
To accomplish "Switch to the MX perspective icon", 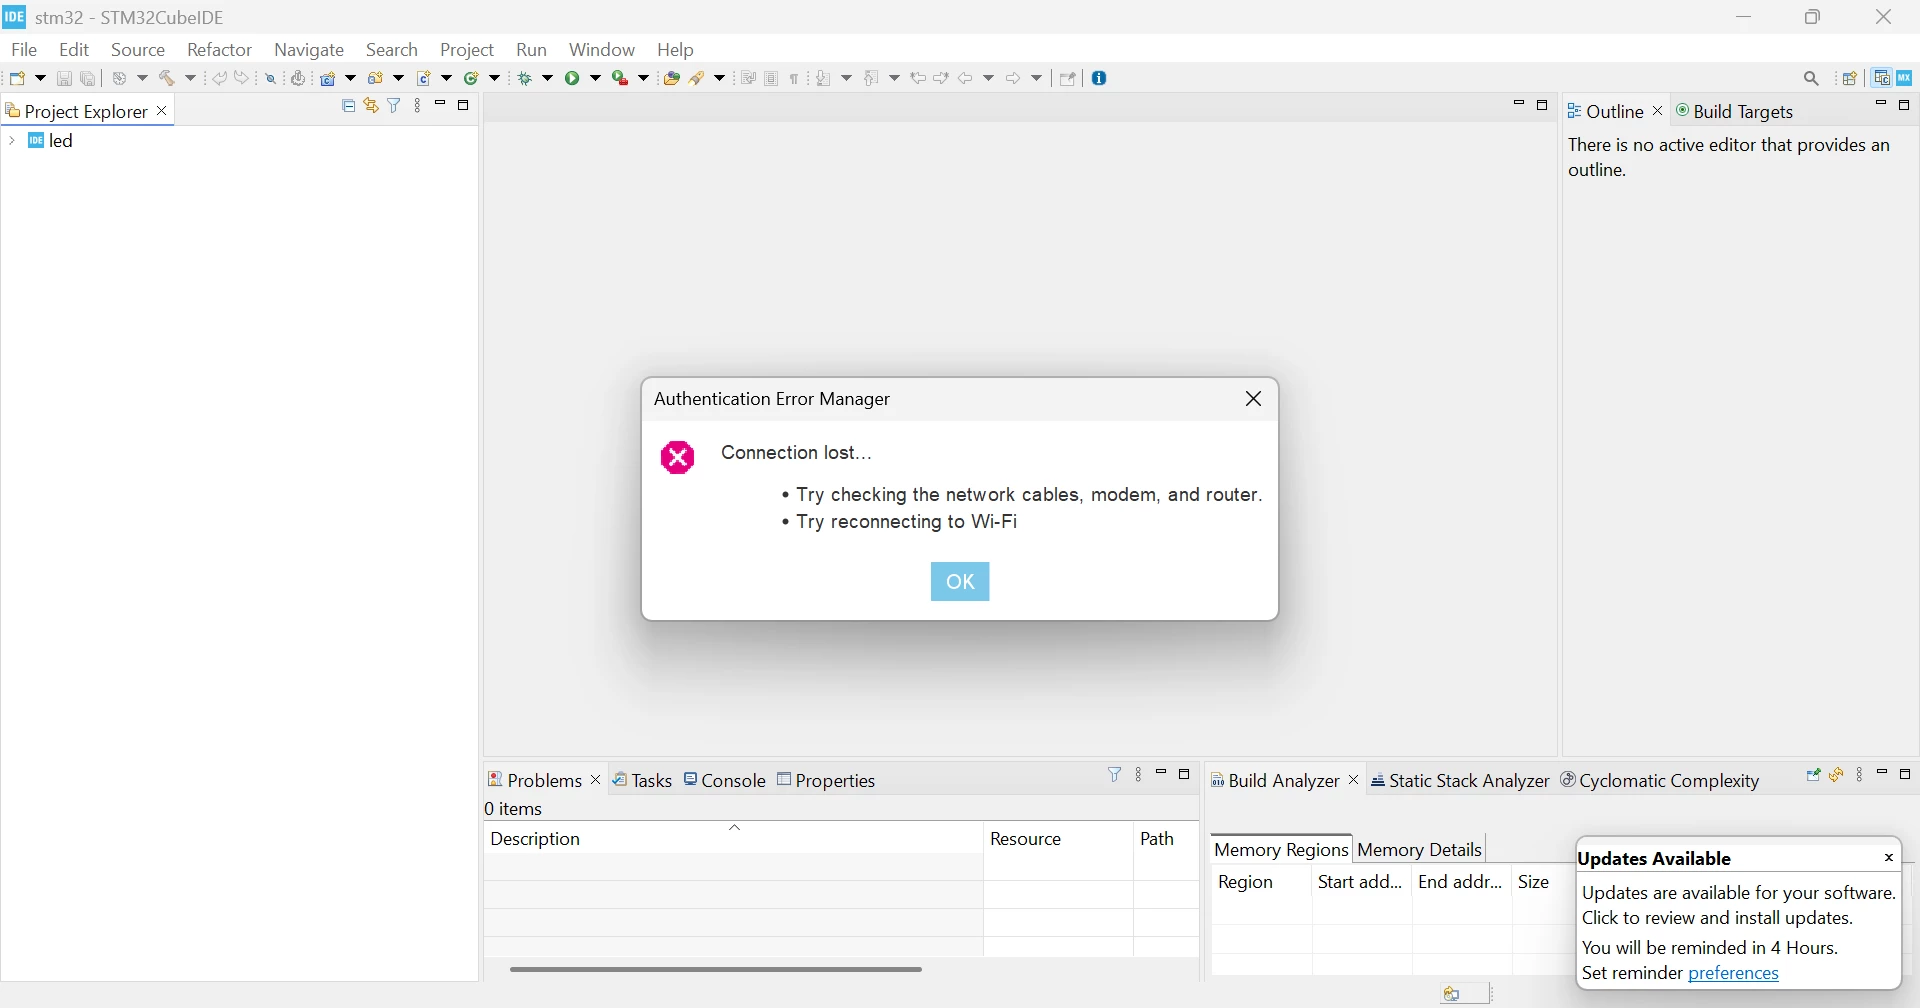I will pos(1906,78).
